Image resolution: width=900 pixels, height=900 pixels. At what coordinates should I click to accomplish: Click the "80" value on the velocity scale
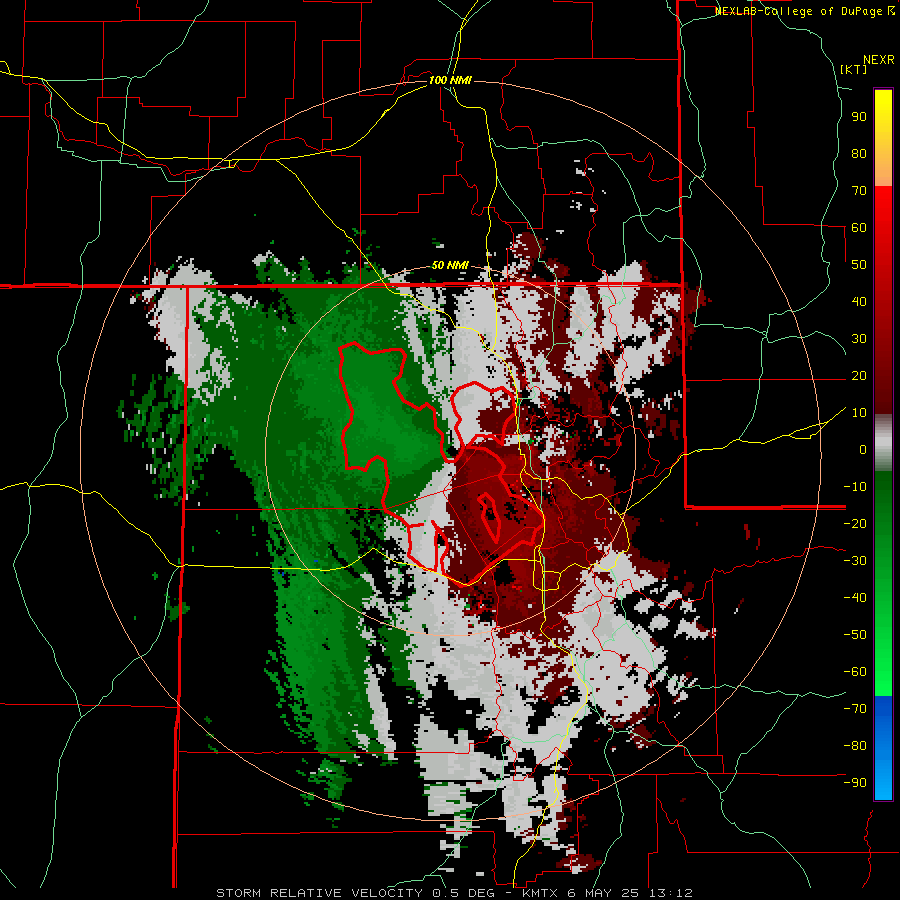coord(859,154)
